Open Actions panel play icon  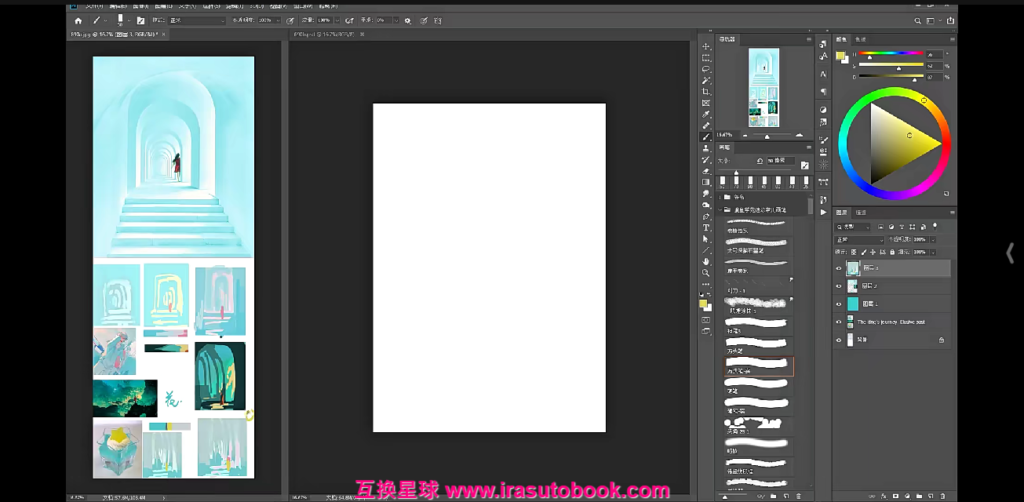coord(824,212)
